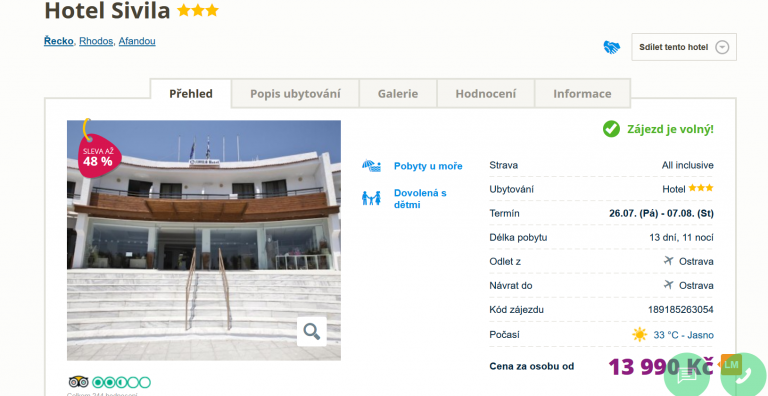768x396 pixels.
Task: Click the stars in the Ubytování row
Action: pyautogui.click(x=701, y=188)
